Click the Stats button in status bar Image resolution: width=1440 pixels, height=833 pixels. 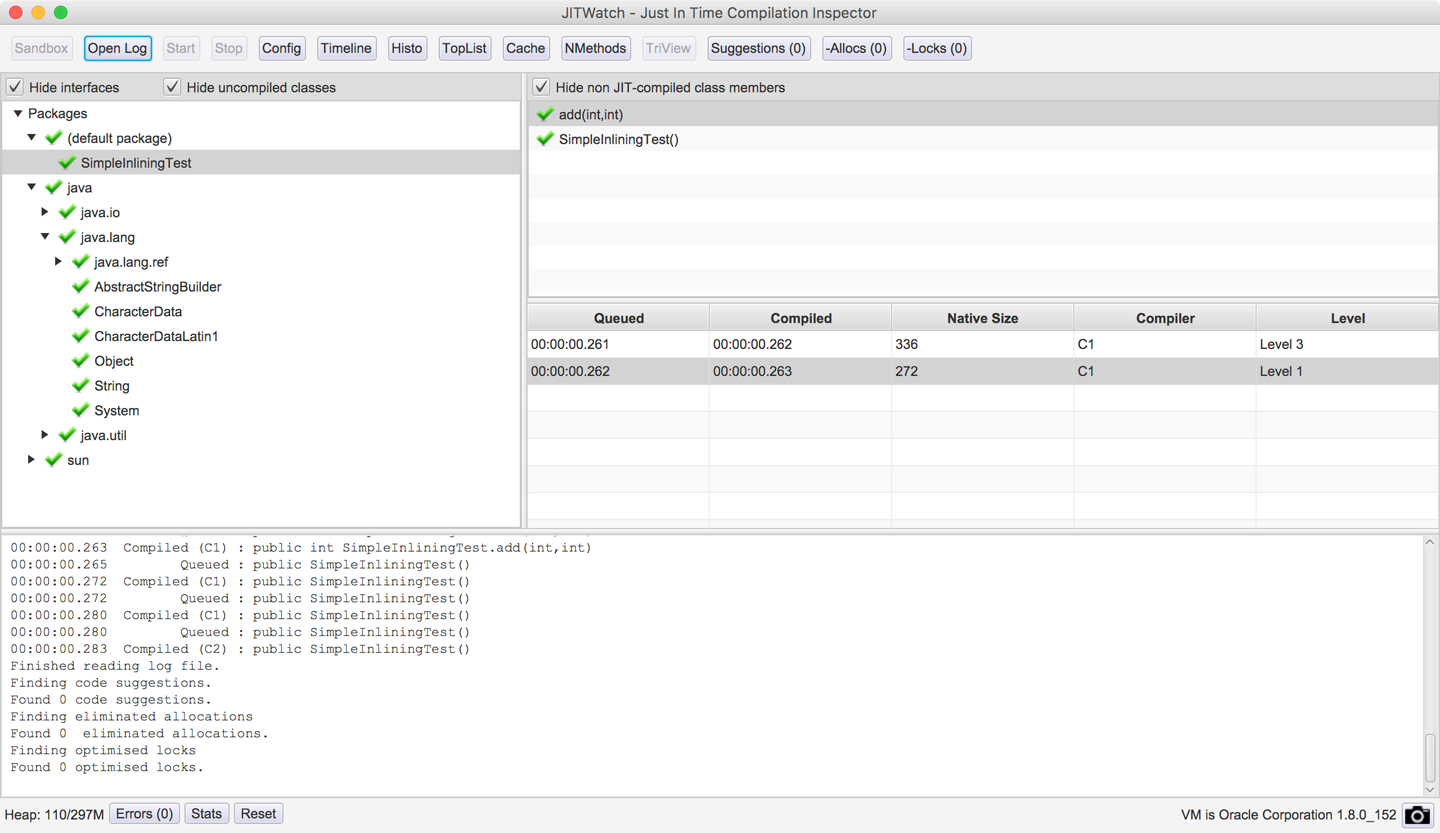[x=206, y=814]
